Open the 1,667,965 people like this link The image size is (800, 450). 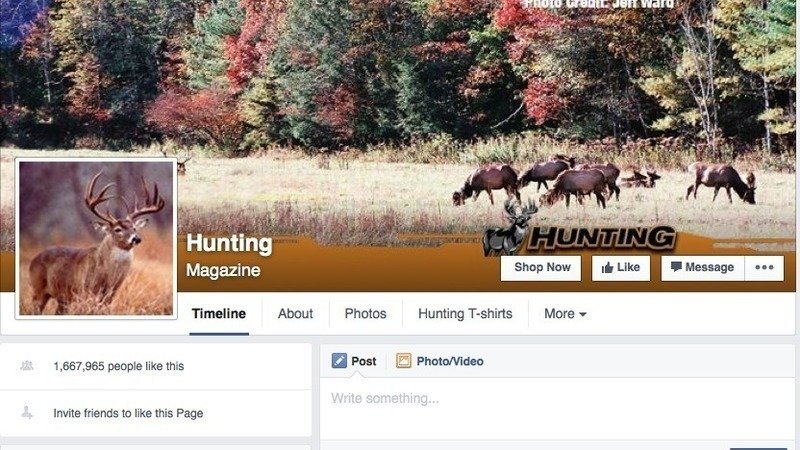pyautogui.click(x=118, y=366)
